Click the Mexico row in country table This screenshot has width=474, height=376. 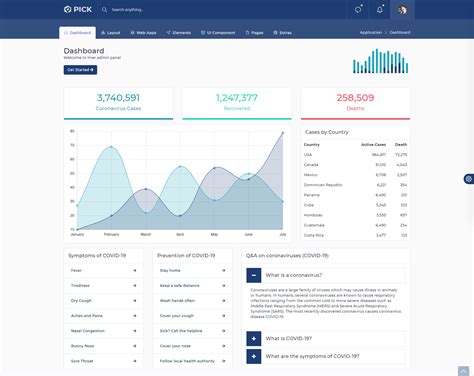click(x=355, y=175)
